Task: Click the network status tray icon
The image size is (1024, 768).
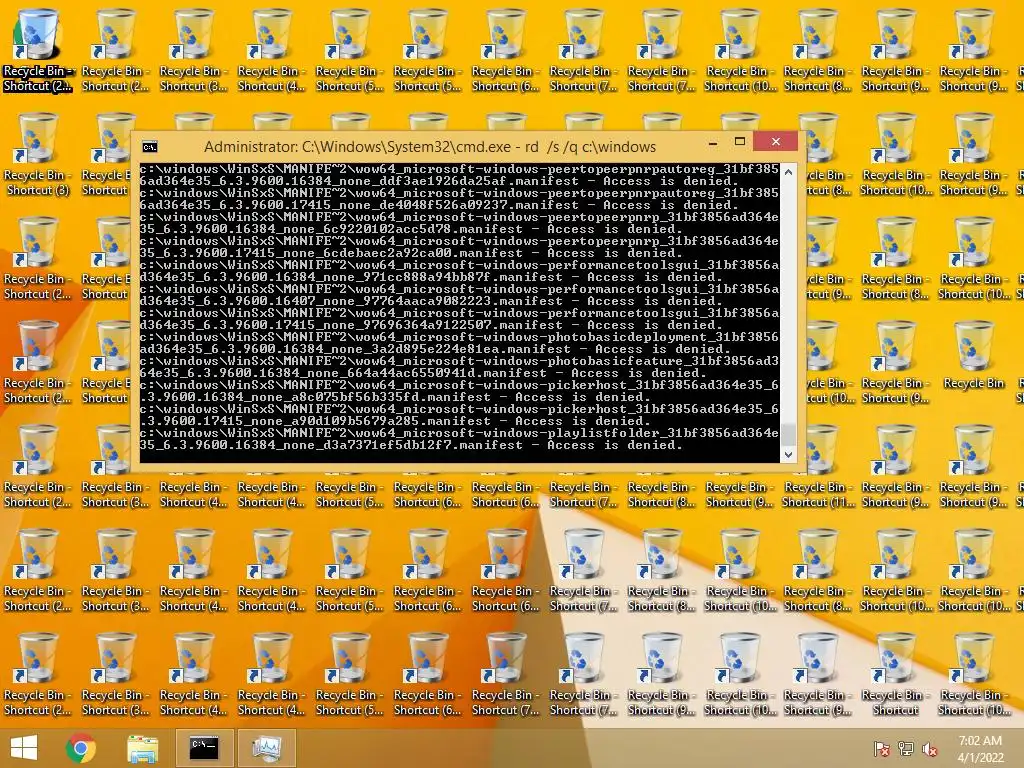Action: click(905, 748)
